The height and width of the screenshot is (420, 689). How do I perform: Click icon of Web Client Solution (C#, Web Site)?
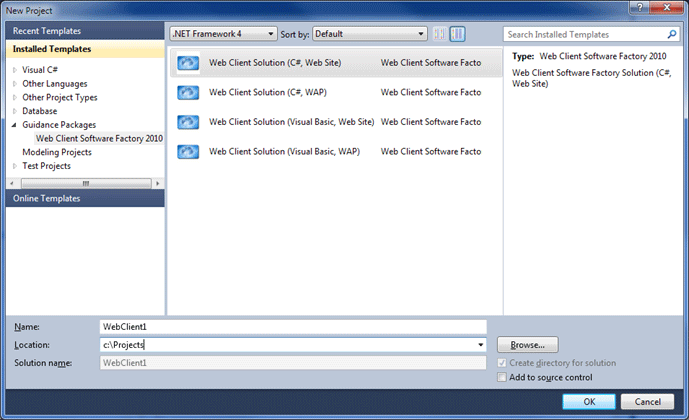pos(188,63)
